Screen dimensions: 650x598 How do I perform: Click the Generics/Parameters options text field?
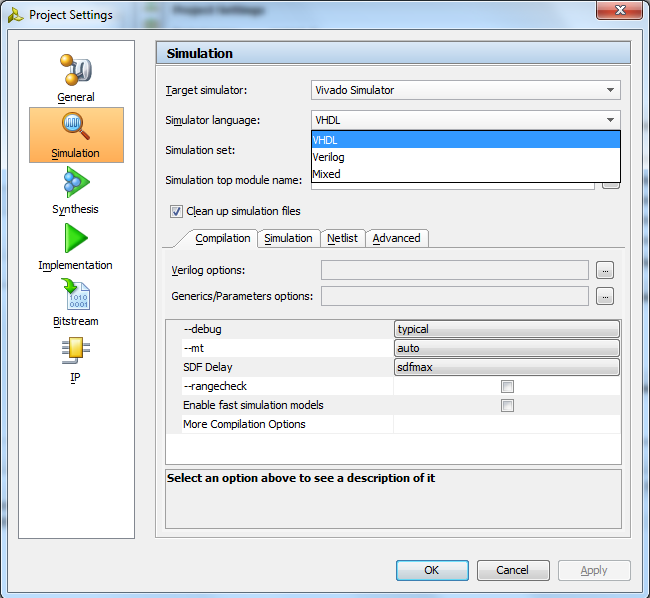pyautogui.click(x=454, y=296)
